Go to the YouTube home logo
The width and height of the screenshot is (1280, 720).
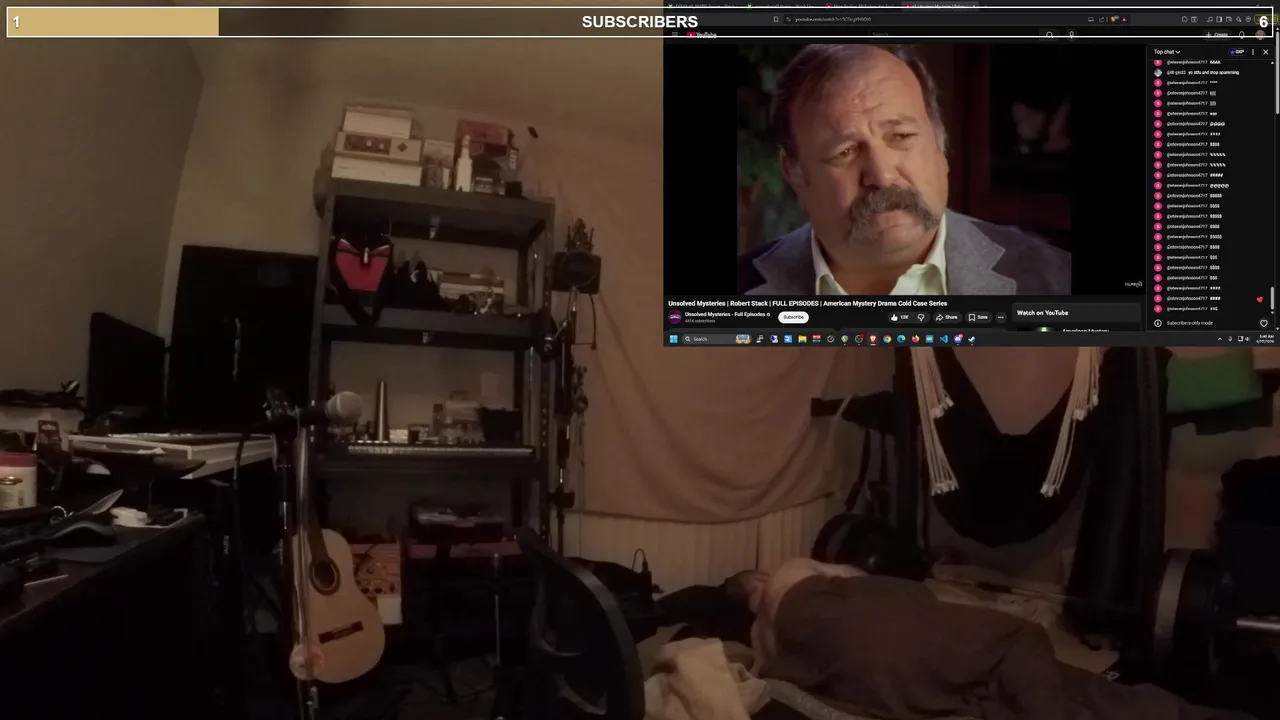click(701, 35)
